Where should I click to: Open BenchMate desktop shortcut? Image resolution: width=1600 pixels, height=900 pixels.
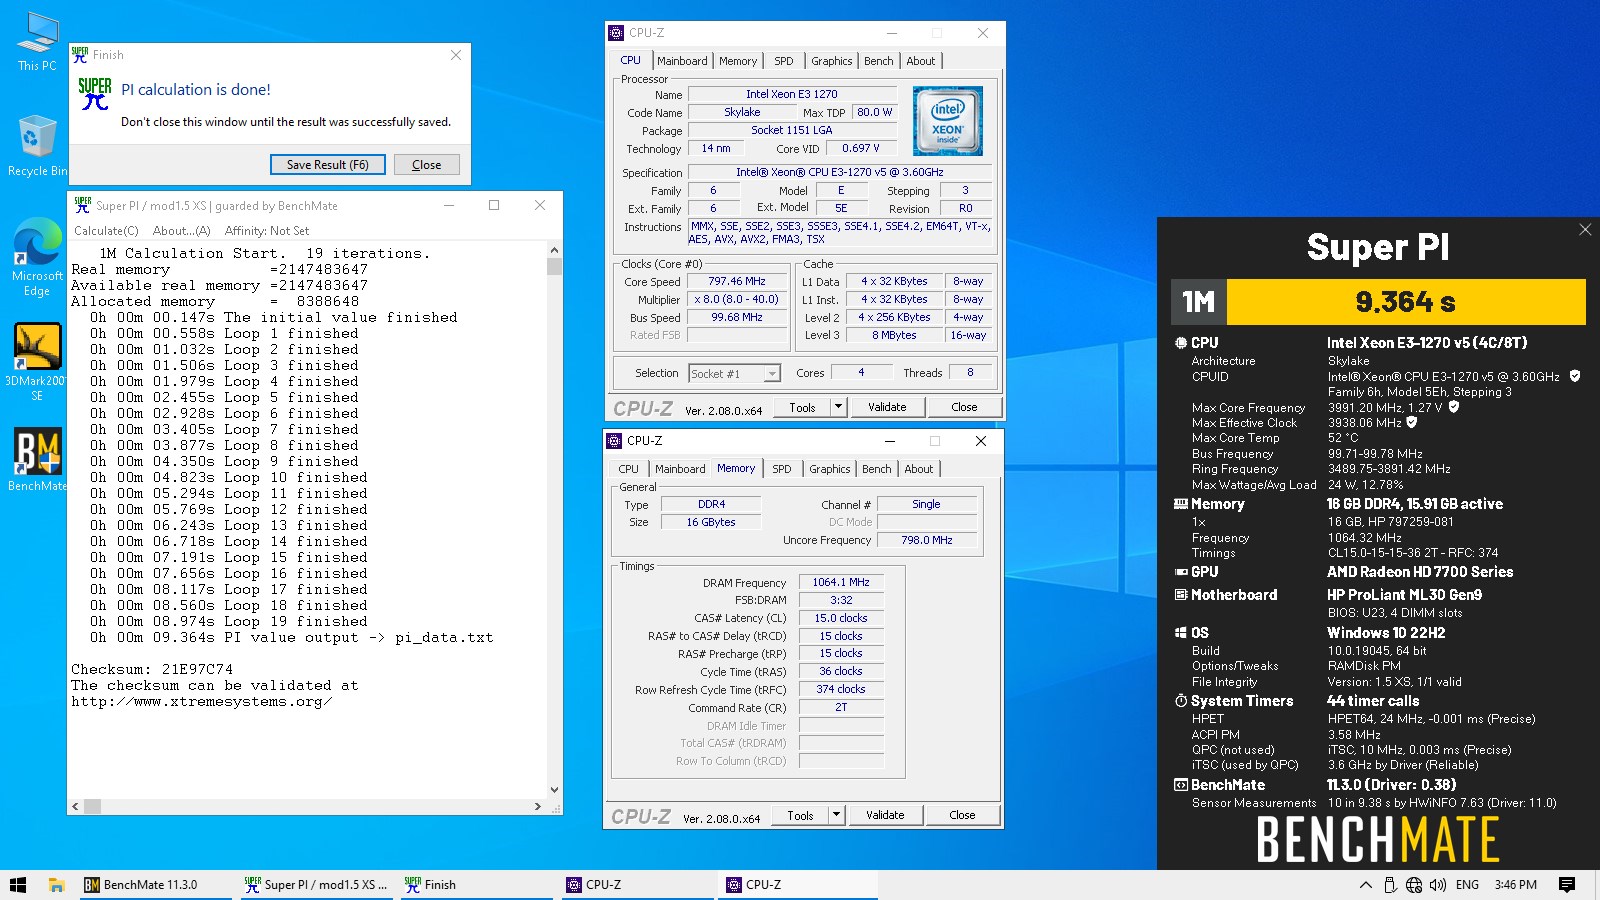pyautogui.click(x=37, y=460)
